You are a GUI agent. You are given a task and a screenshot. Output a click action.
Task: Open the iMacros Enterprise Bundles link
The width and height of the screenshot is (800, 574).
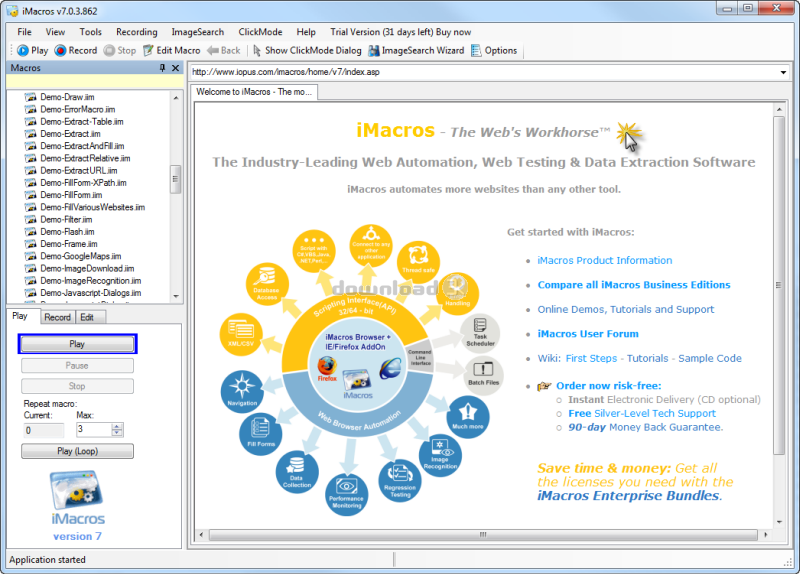[x=628, y=495]
